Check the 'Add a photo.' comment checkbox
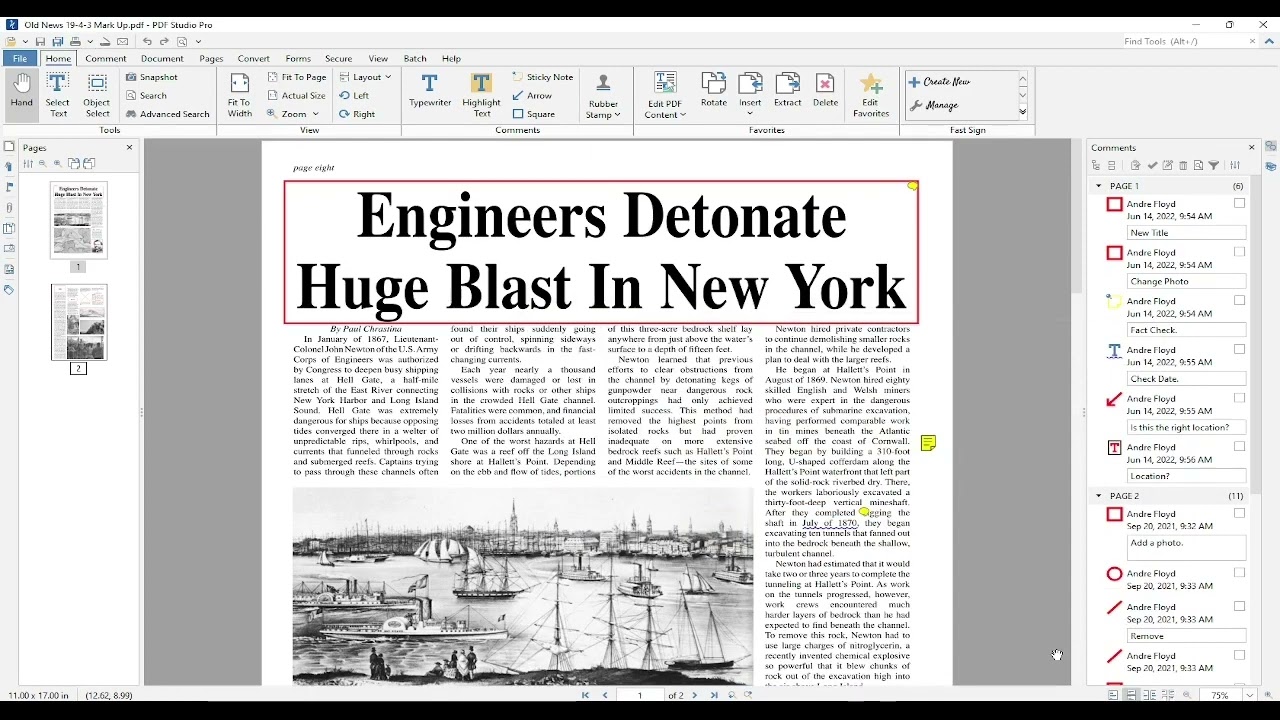This screenshot has width=1280, height=720. (1239, 513)
